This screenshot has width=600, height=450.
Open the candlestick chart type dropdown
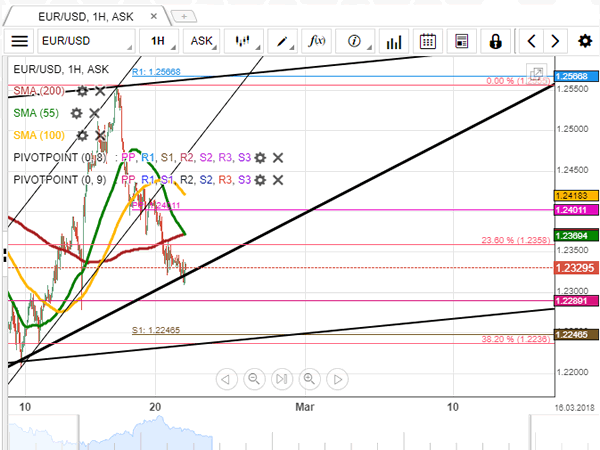(245, 41)
